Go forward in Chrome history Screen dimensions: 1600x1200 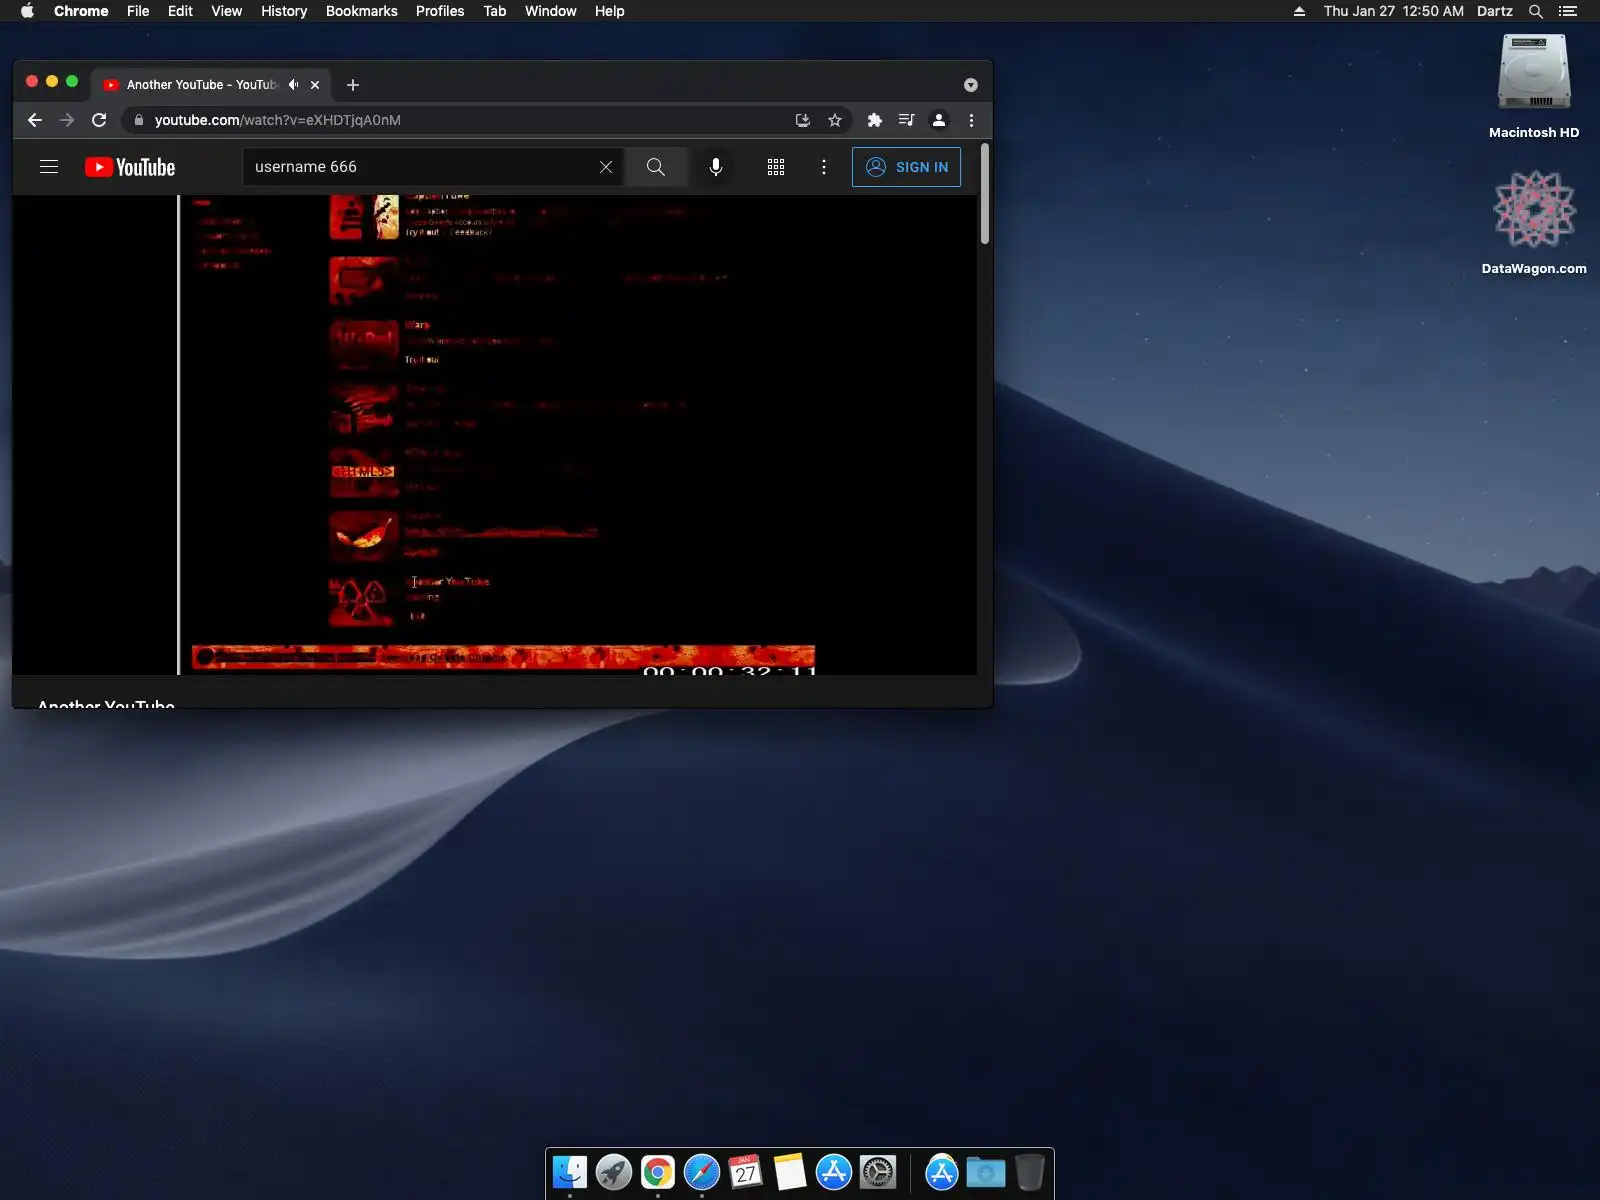pyautogui.click(x=67, y=120)
